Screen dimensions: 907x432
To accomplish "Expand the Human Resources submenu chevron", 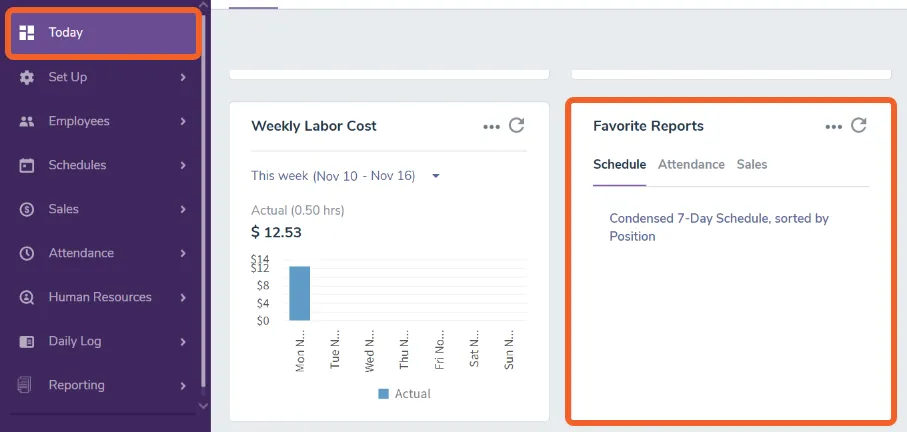I will click(x=183, y=297).
